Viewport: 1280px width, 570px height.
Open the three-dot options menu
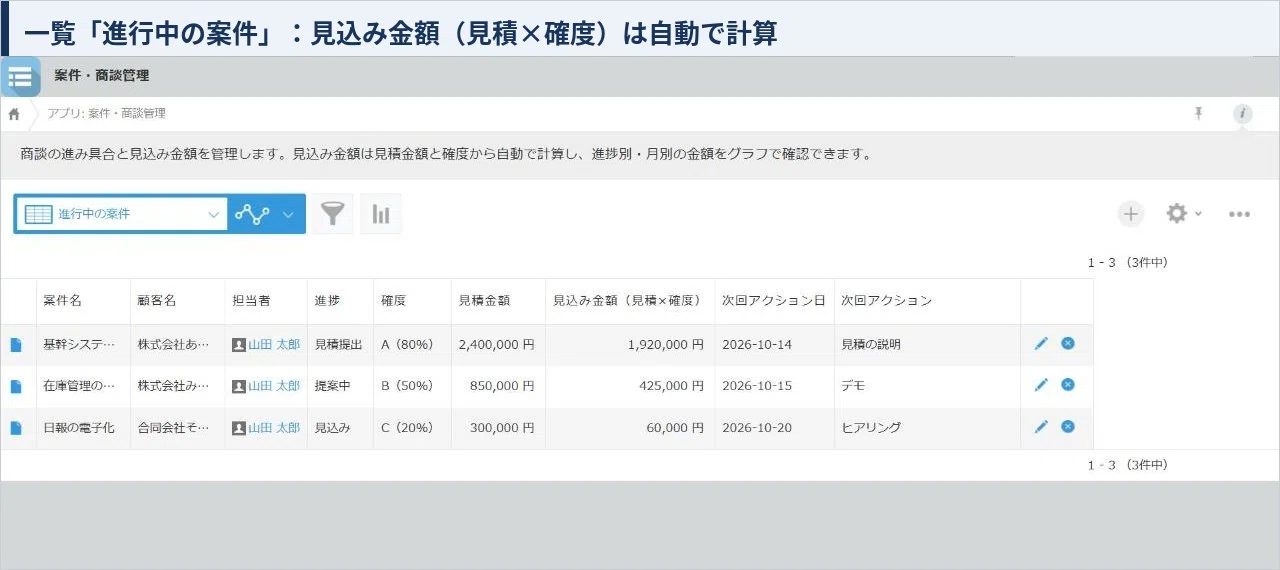pyautogui.click(x=1239, y=214)
